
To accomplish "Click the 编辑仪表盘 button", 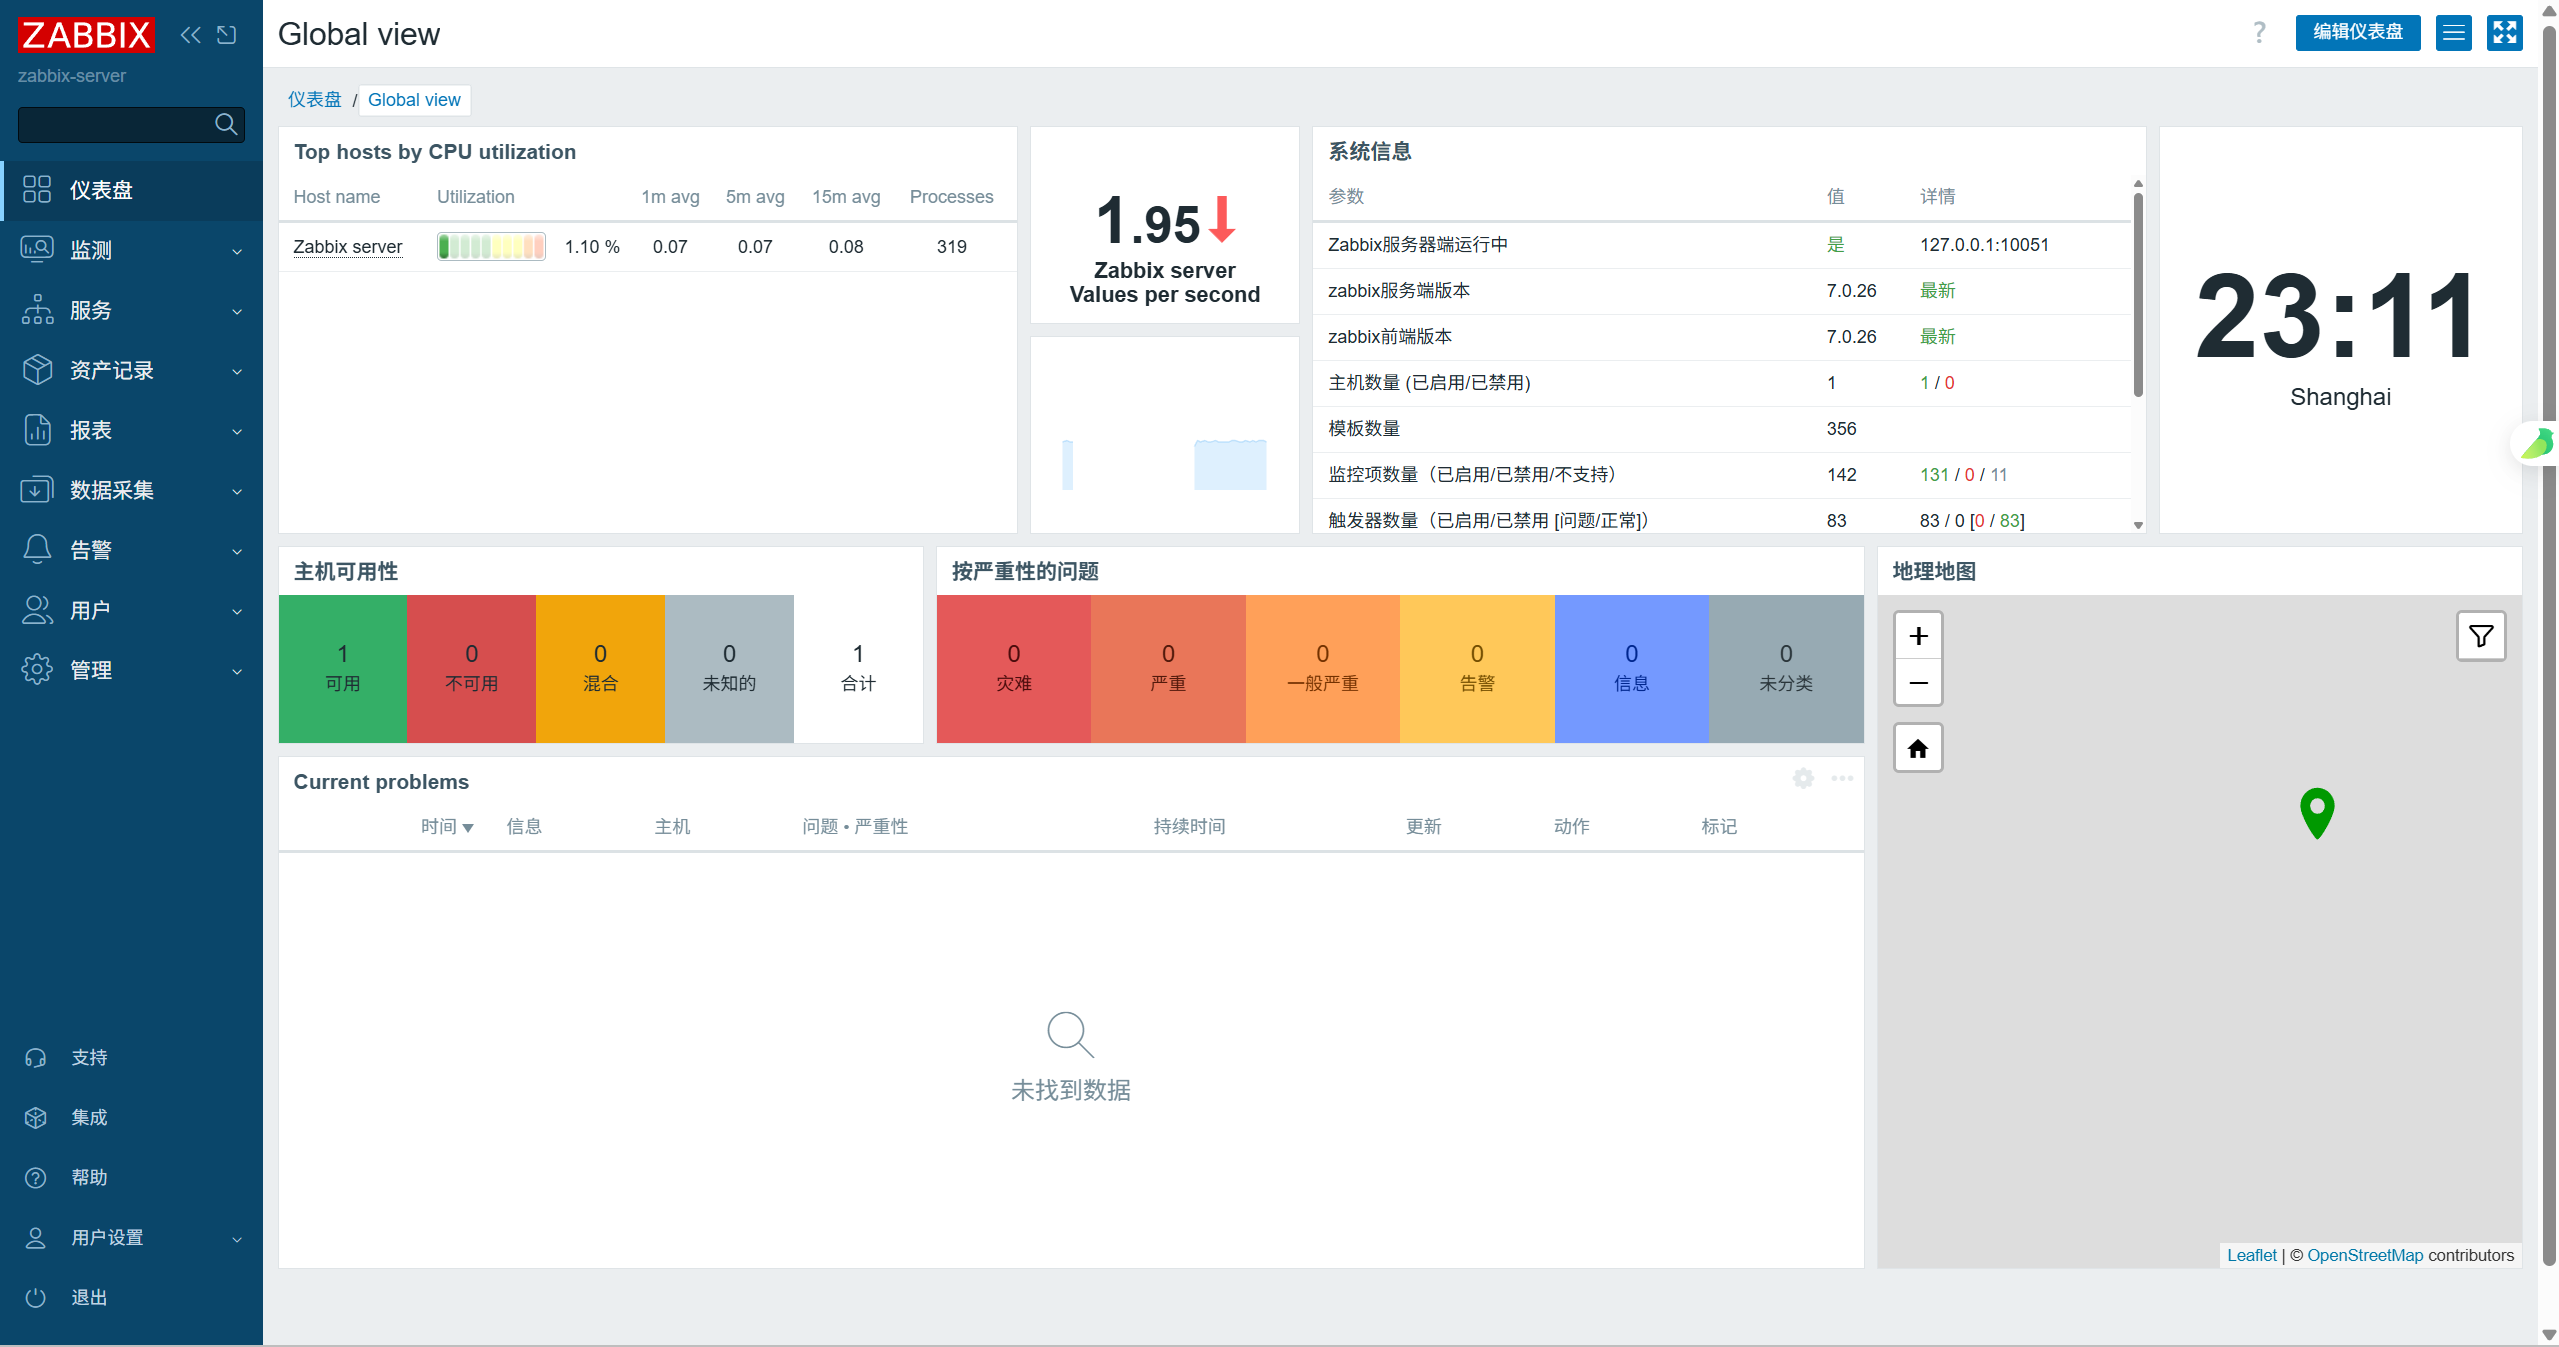I will (2357, 33).
